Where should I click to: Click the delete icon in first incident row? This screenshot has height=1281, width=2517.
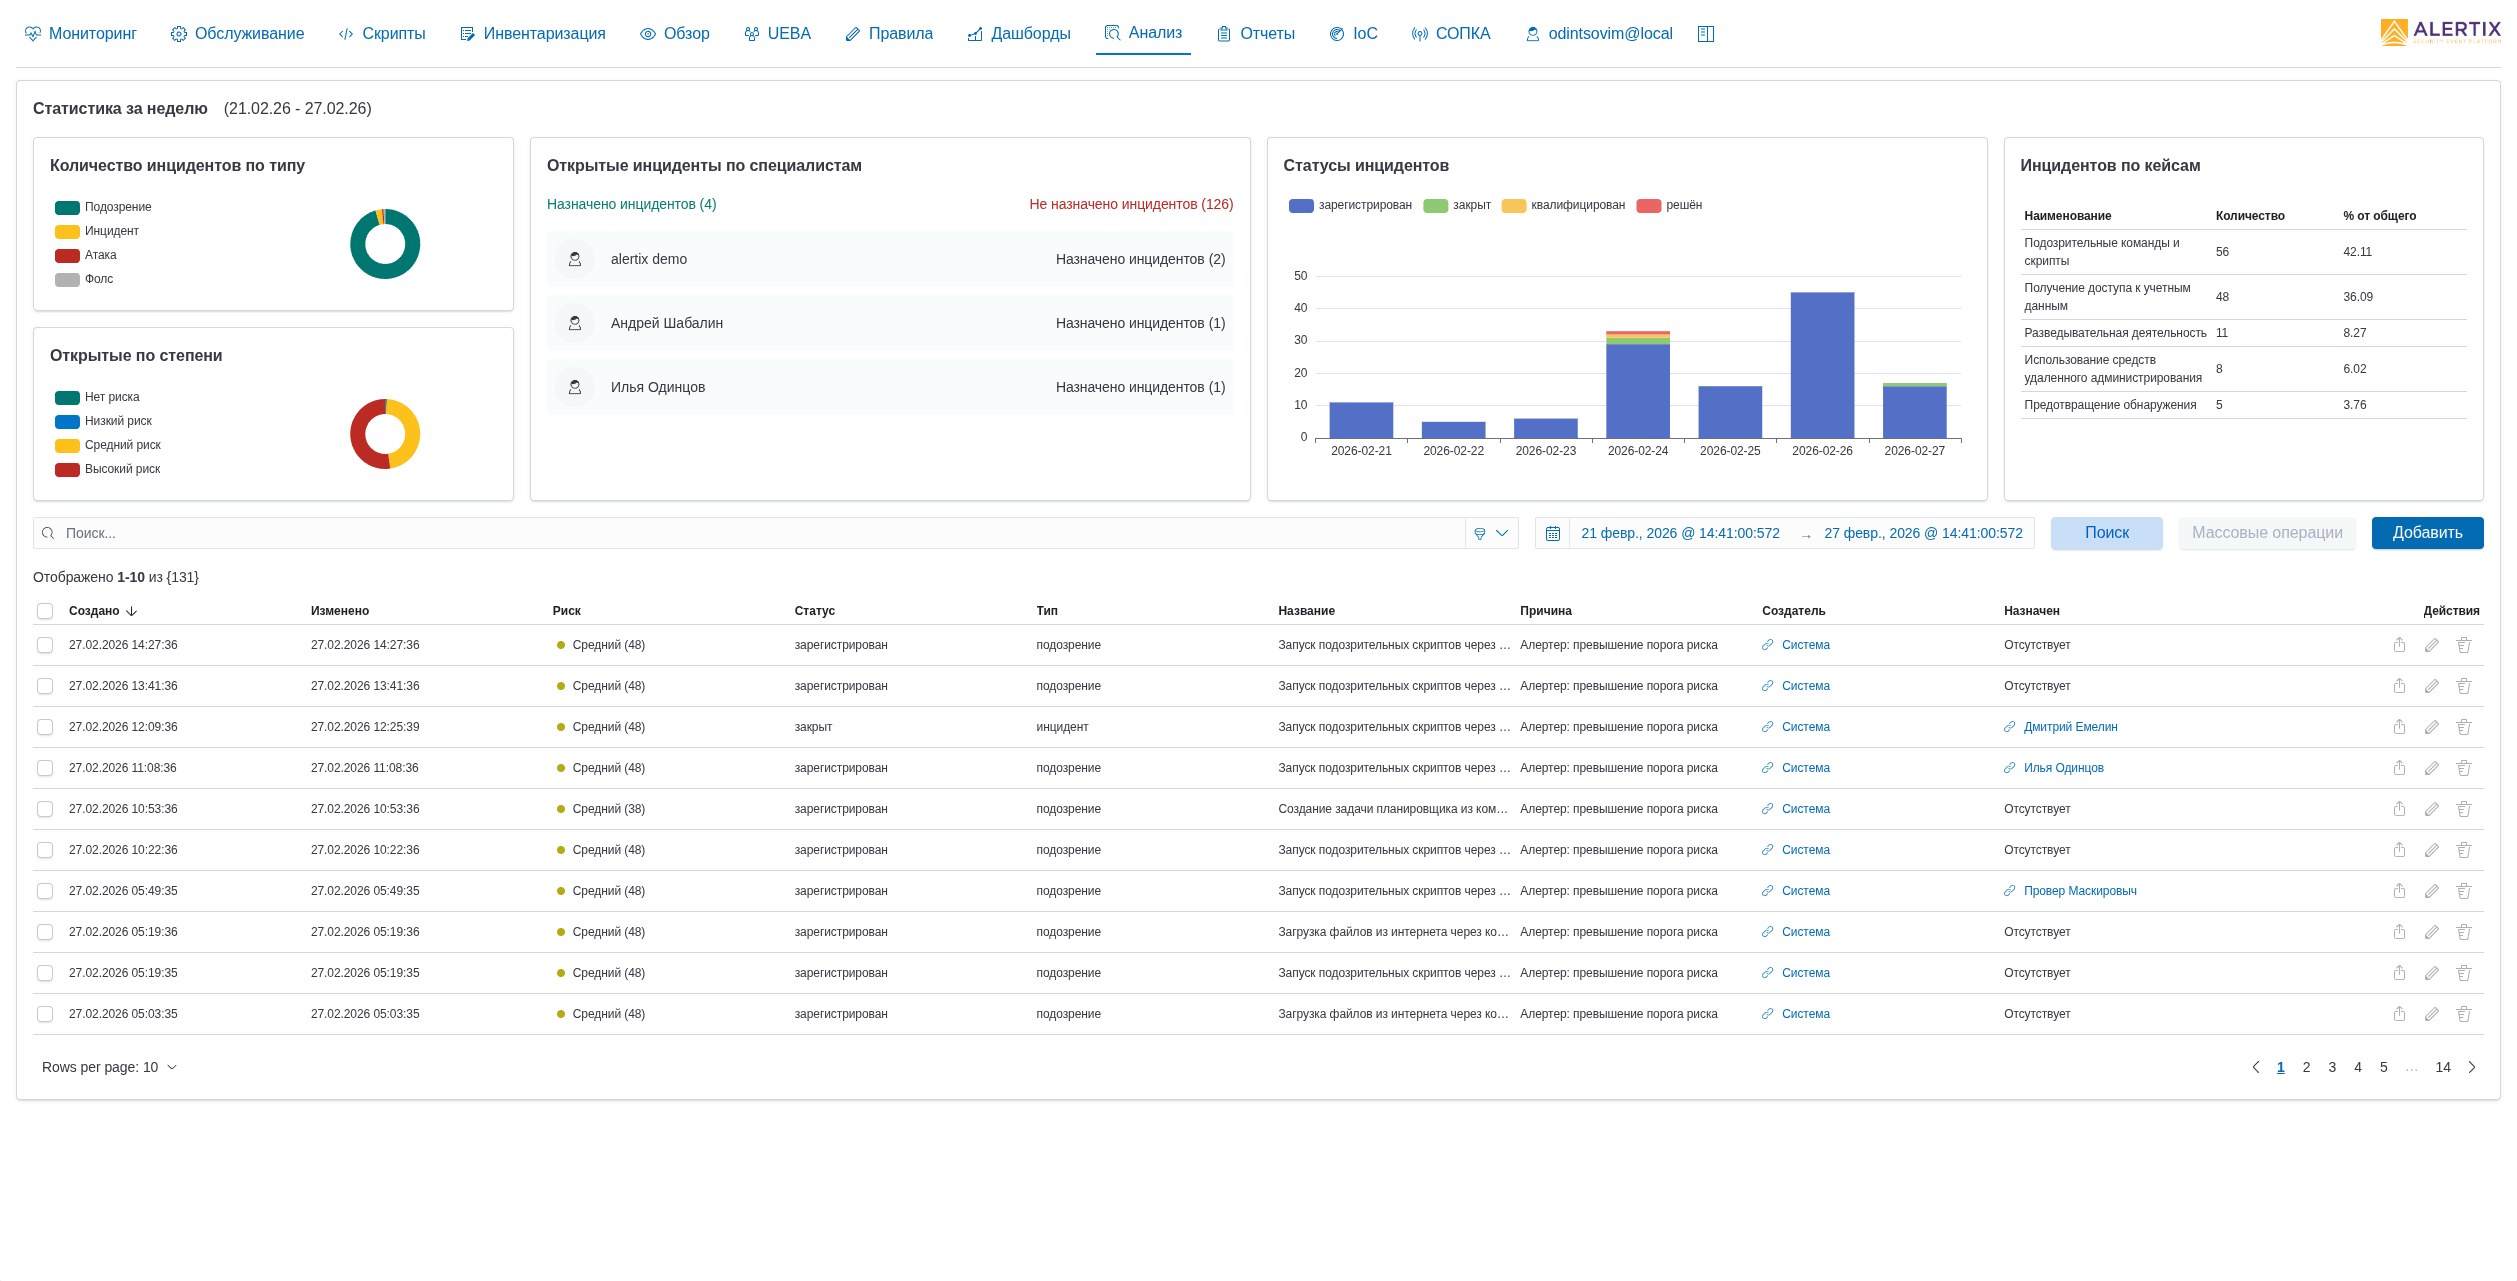[2463, 645]
